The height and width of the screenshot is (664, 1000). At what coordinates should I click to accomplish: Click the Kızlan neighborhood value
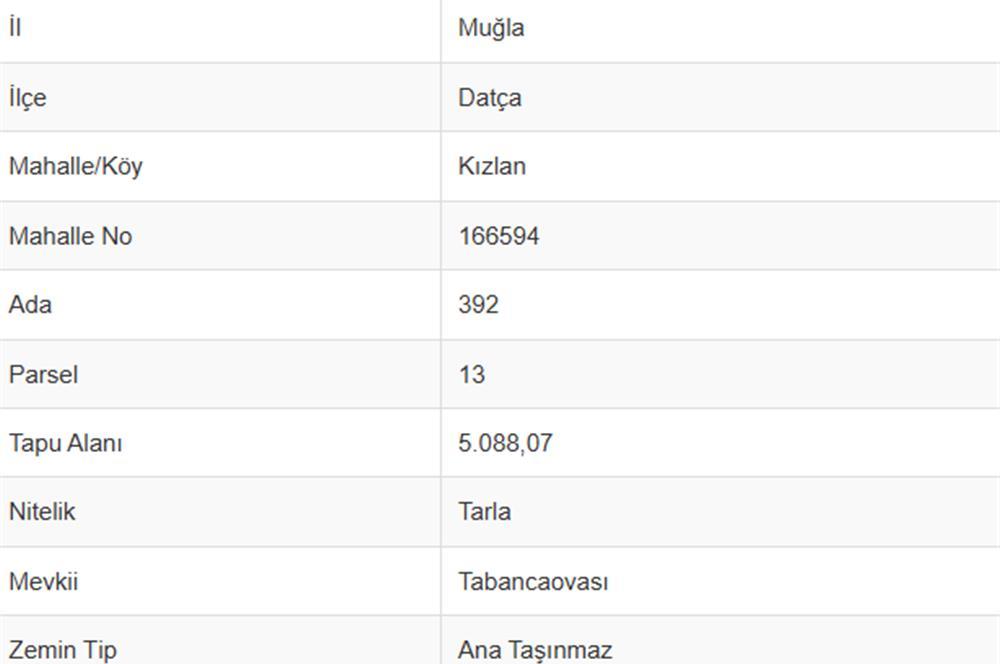(x=492, y=166)
